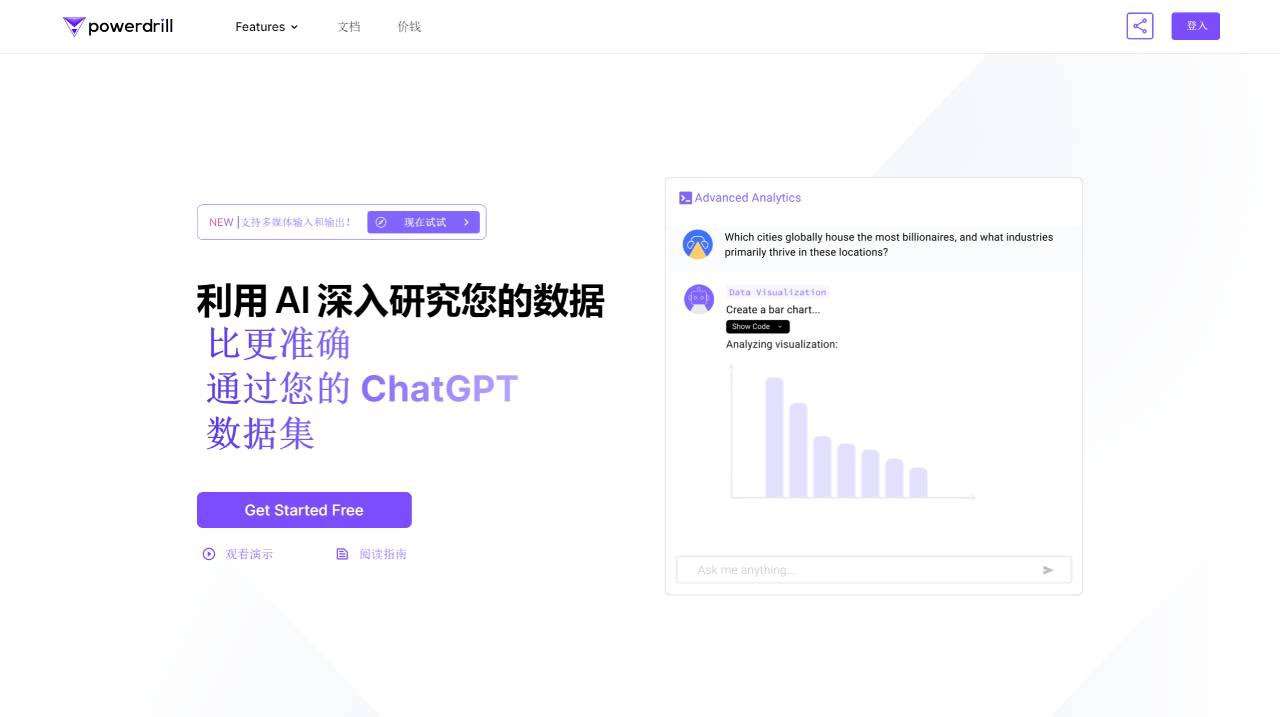The height and width of the screenshot is (717, 1280).
Task: Expand the Show Code dropdown
Action: tap(758, 327)
